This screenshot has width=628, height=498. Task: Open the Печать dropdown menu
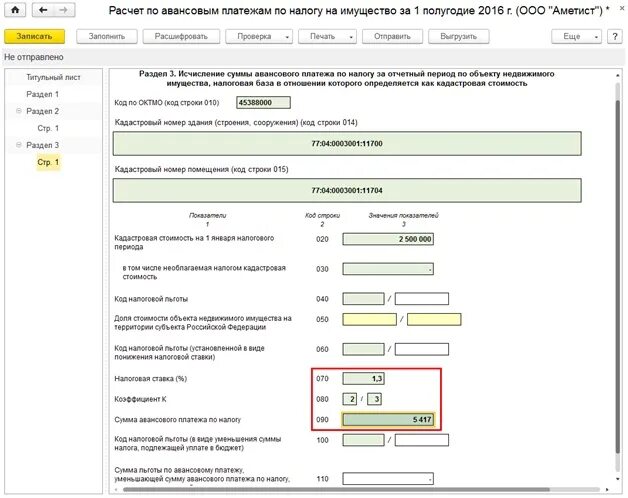[327, 36]
